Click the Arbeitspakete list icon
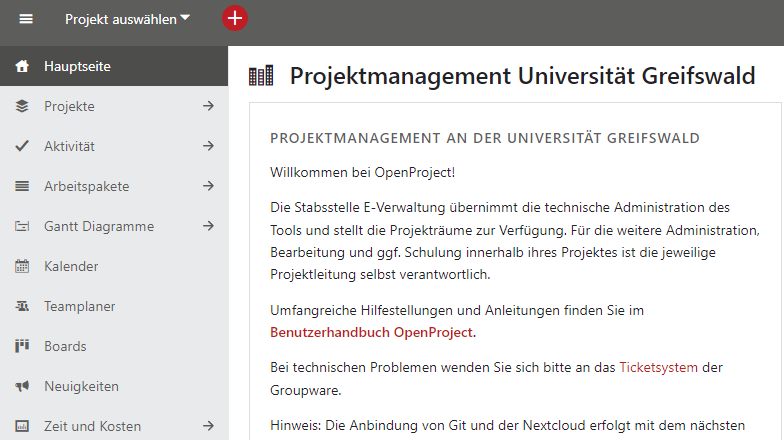784x440 pixels. (22, 186)
